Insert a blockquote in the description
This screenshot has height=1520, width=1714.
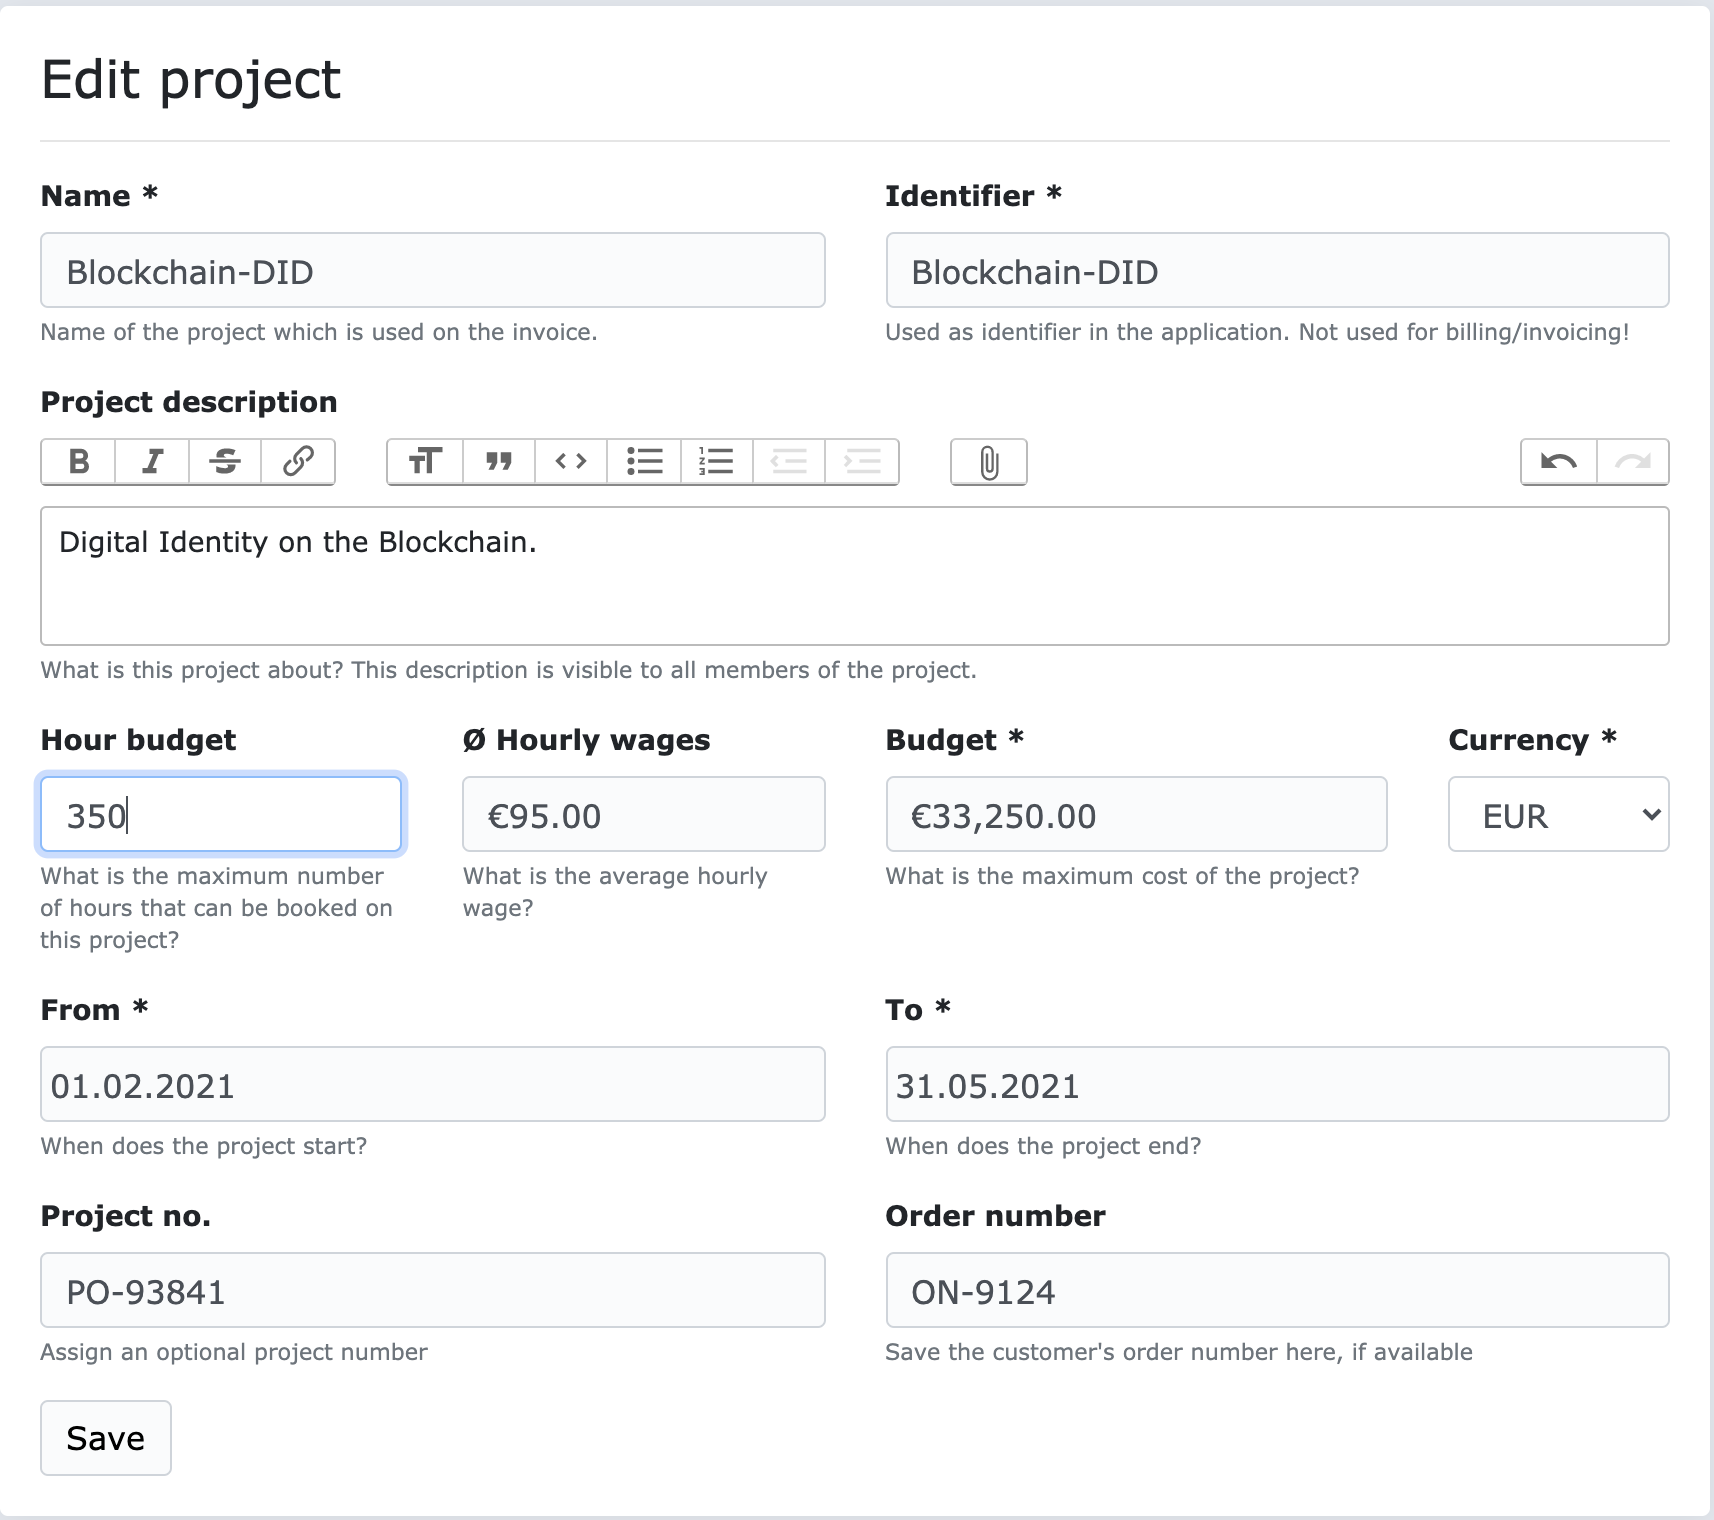pyautogui.click(x=497, y=462)
